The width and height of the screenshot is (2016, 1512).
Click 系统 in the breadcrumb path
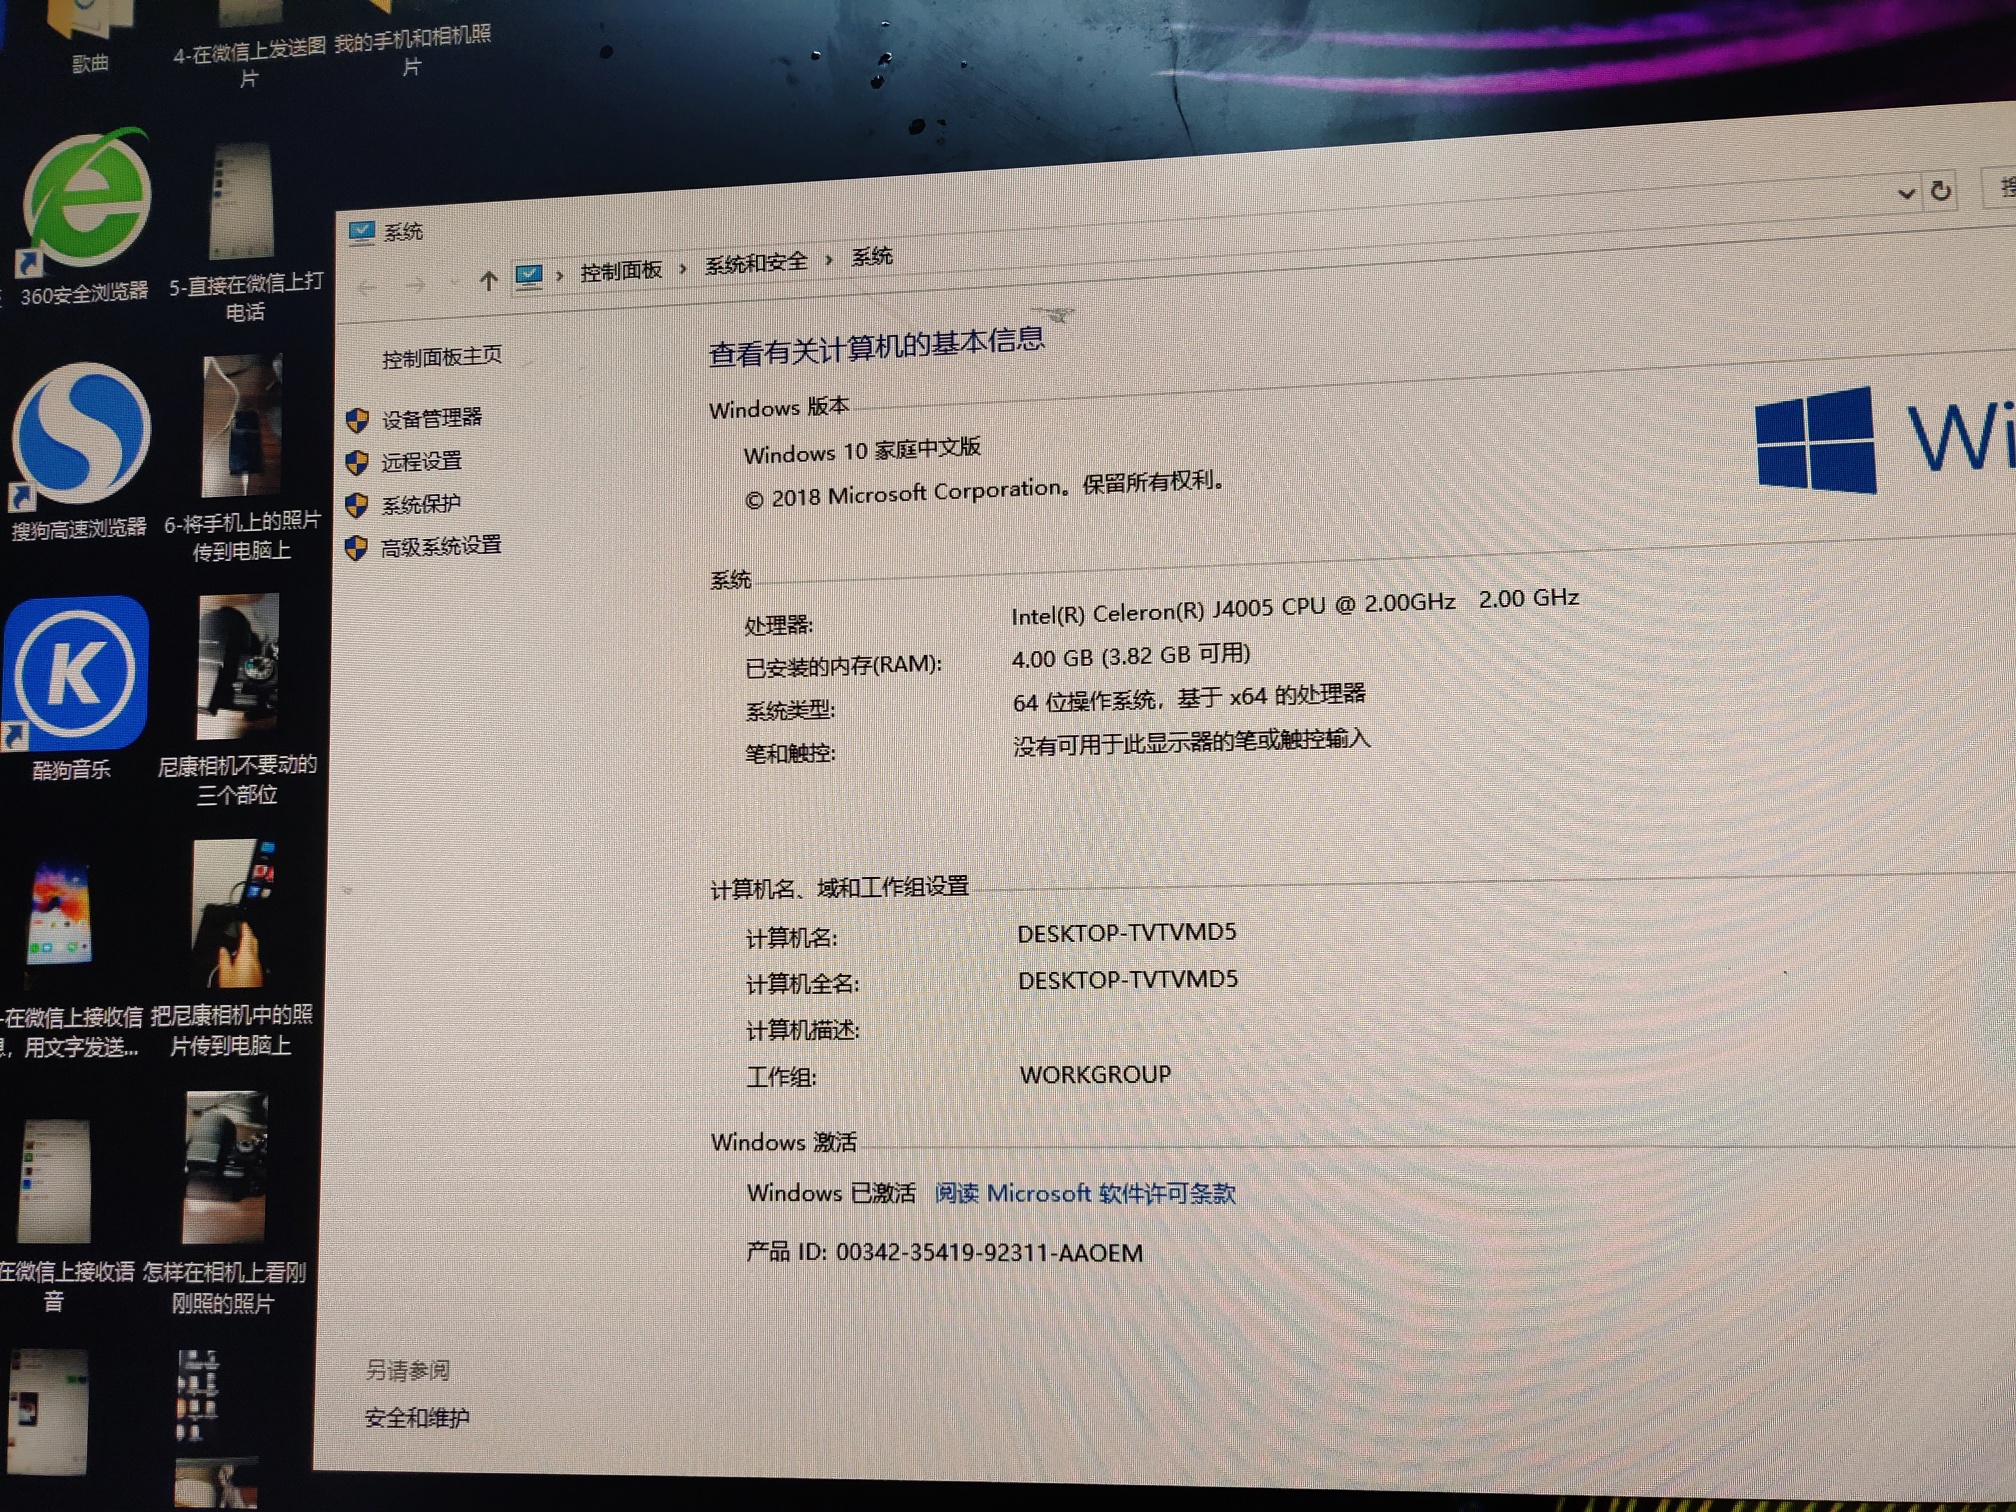pos(872,257)
